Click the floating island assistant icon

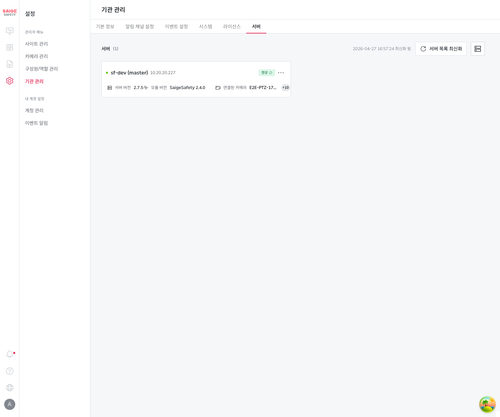click(x=487, y=404)
